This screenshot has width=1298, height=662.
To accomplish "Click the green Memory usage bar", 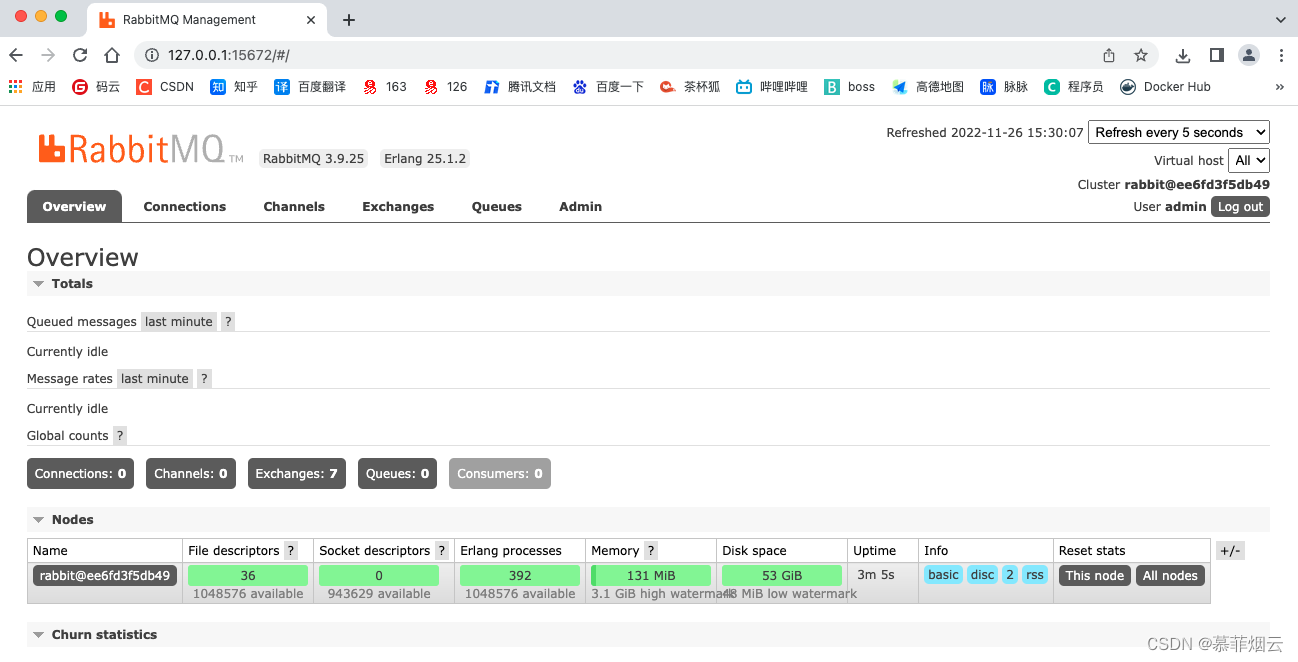I will (651, 575).
